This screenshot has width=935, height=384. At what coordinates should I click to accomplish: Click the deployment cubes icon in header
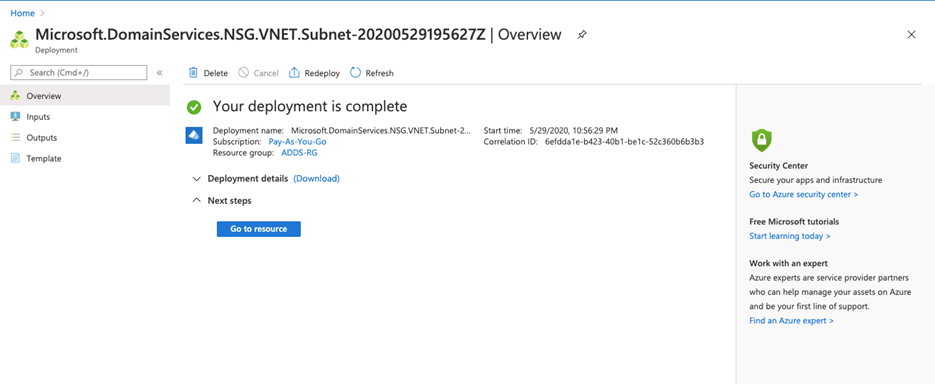tap(19, 40)
